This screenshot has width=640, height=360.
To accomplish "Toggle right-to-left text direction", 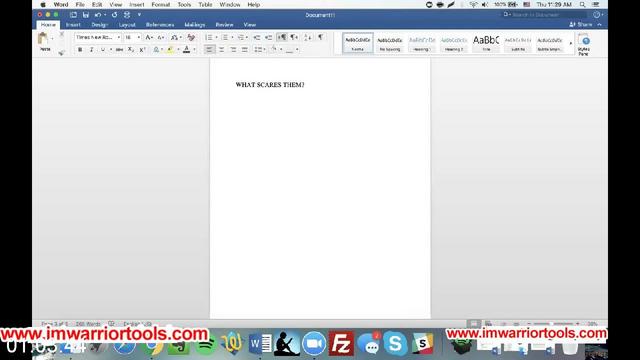I will point(294,38).
